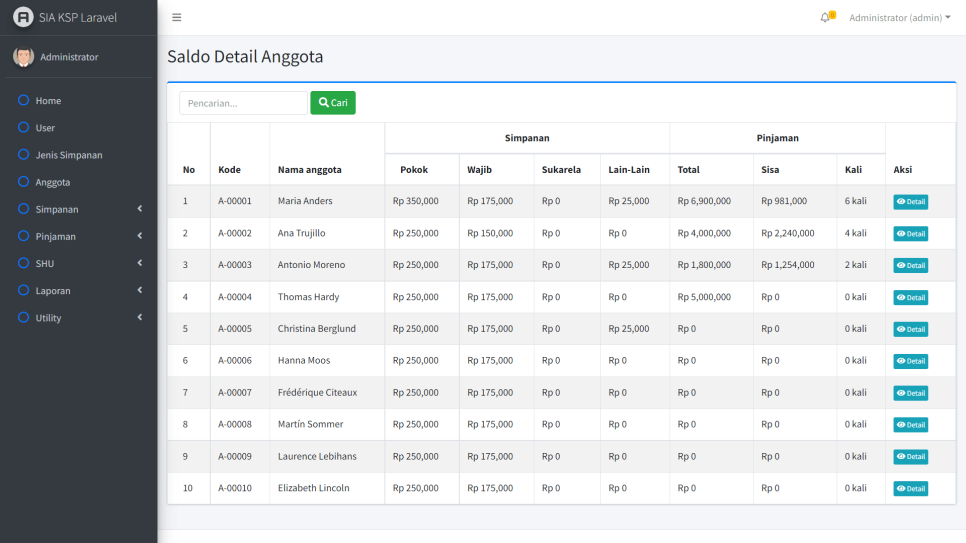View detail for Thomas Hardy
The width and height of the screenshot is (966, 543).
click(911, 297)
